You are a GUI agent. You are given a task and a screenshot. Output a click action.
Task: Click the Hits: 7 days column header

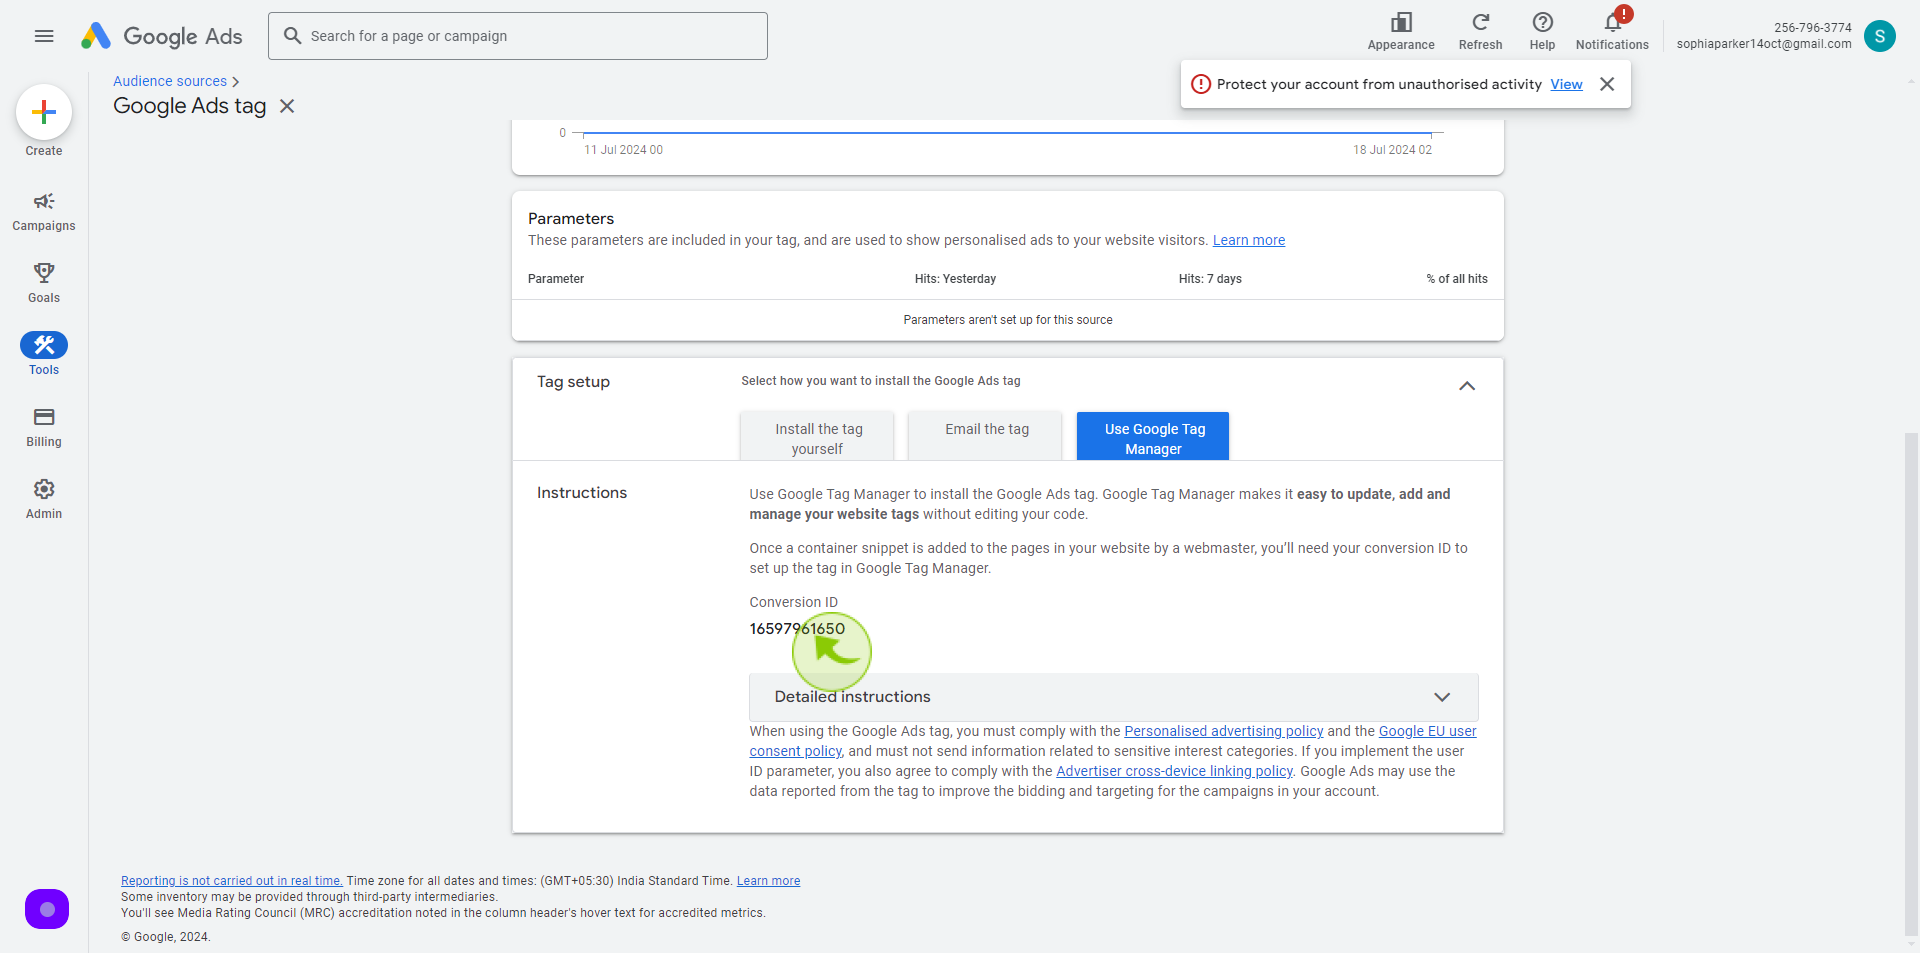[x=1210, y=279]
